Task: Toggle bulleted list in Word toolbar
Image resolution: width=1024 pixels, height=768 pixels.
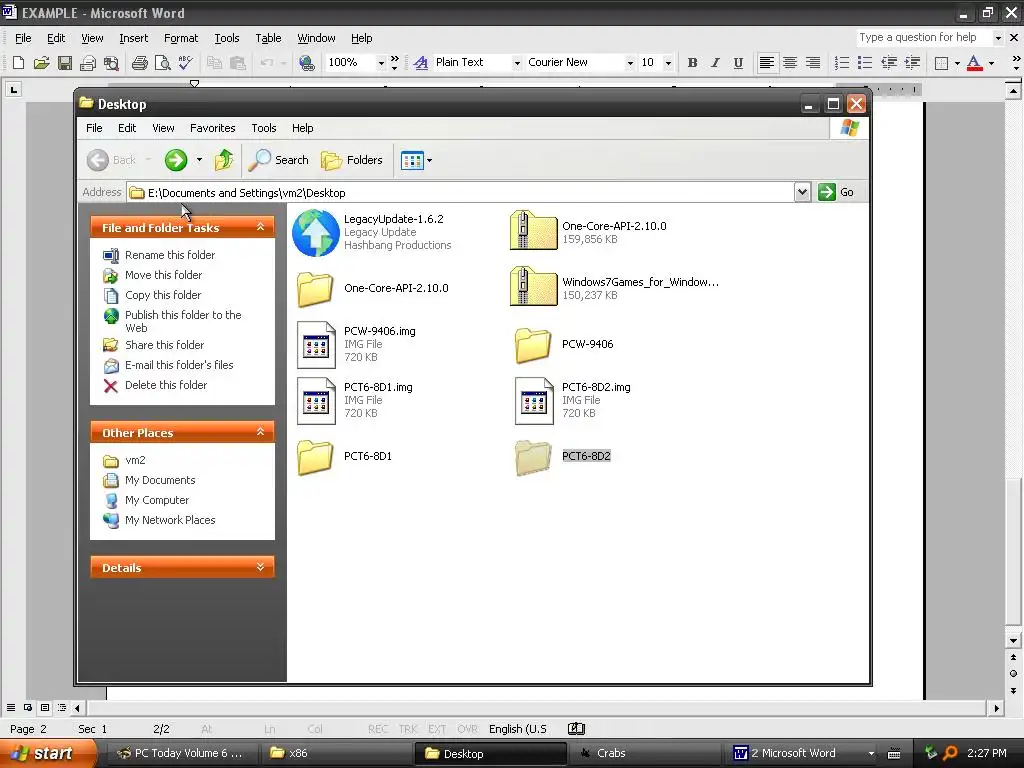Action: [x=865, y=63]
